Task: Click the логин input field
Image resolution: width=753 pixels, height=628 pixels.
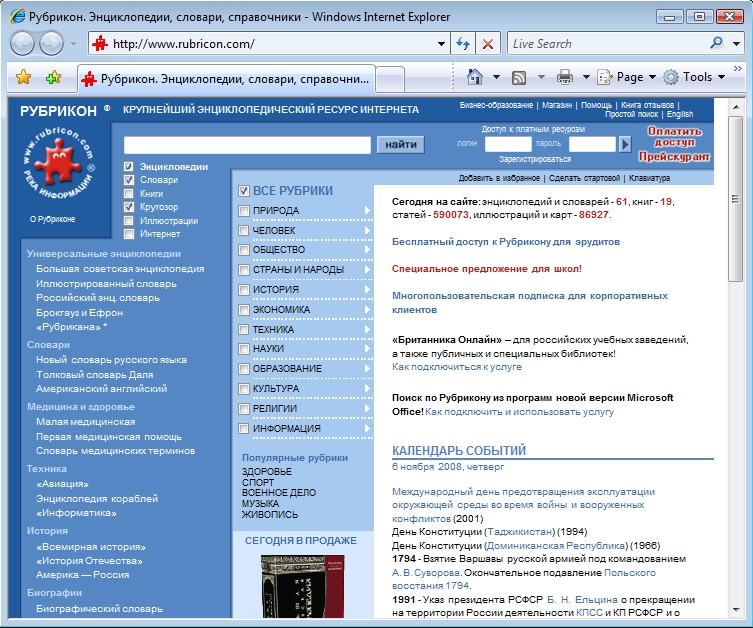Action: 508,144
